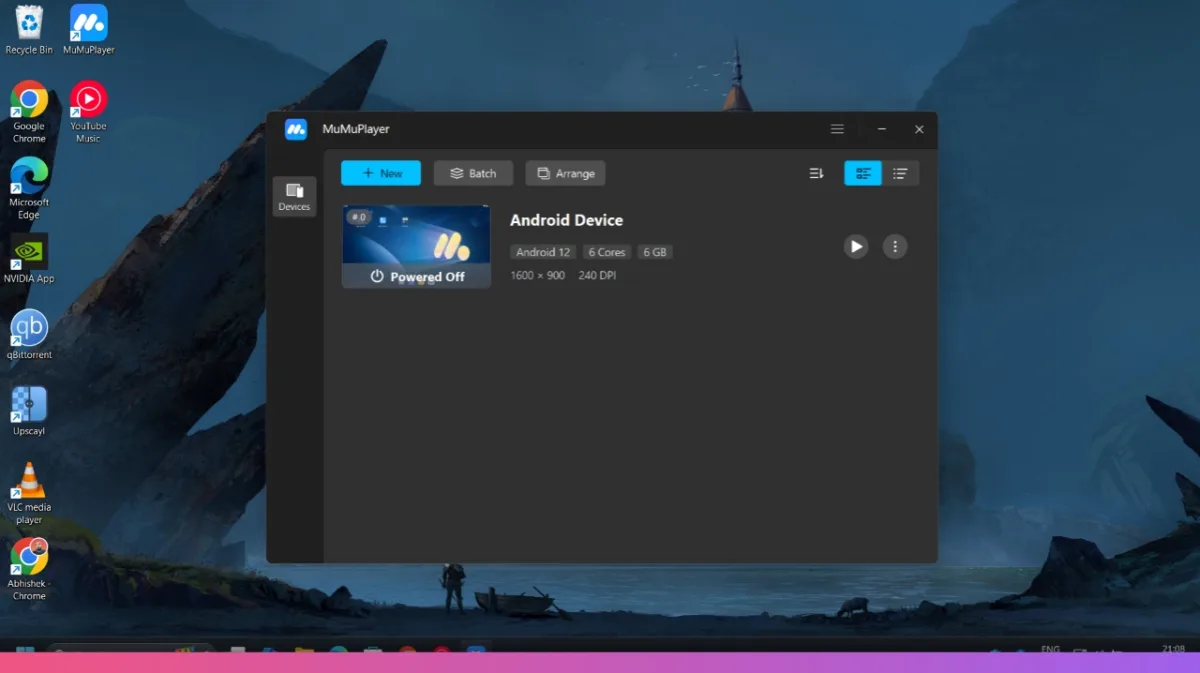Switch to compact list view
The image size is (1200, 673).
900,173
